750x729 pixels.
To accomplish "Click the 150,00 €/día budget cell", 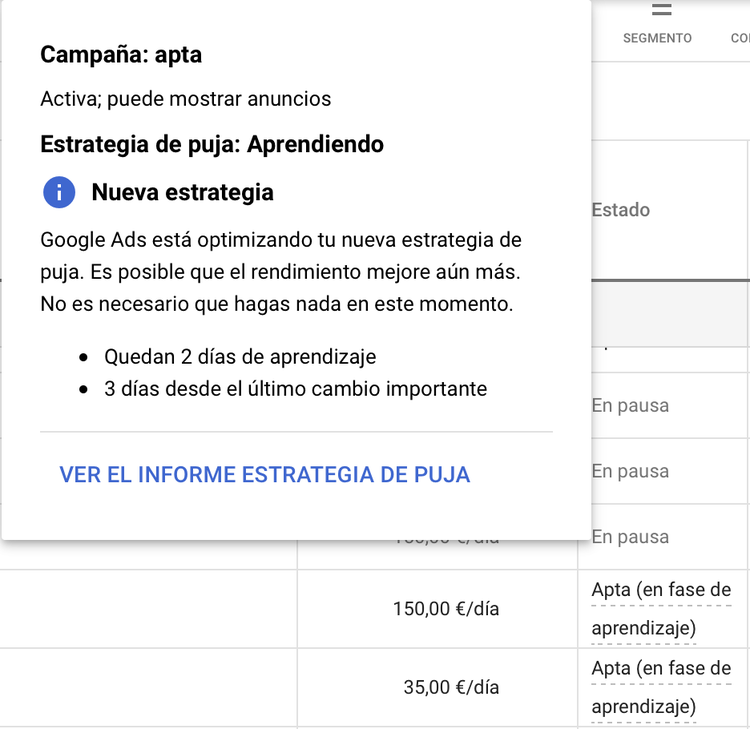I will tap(446, 609).
